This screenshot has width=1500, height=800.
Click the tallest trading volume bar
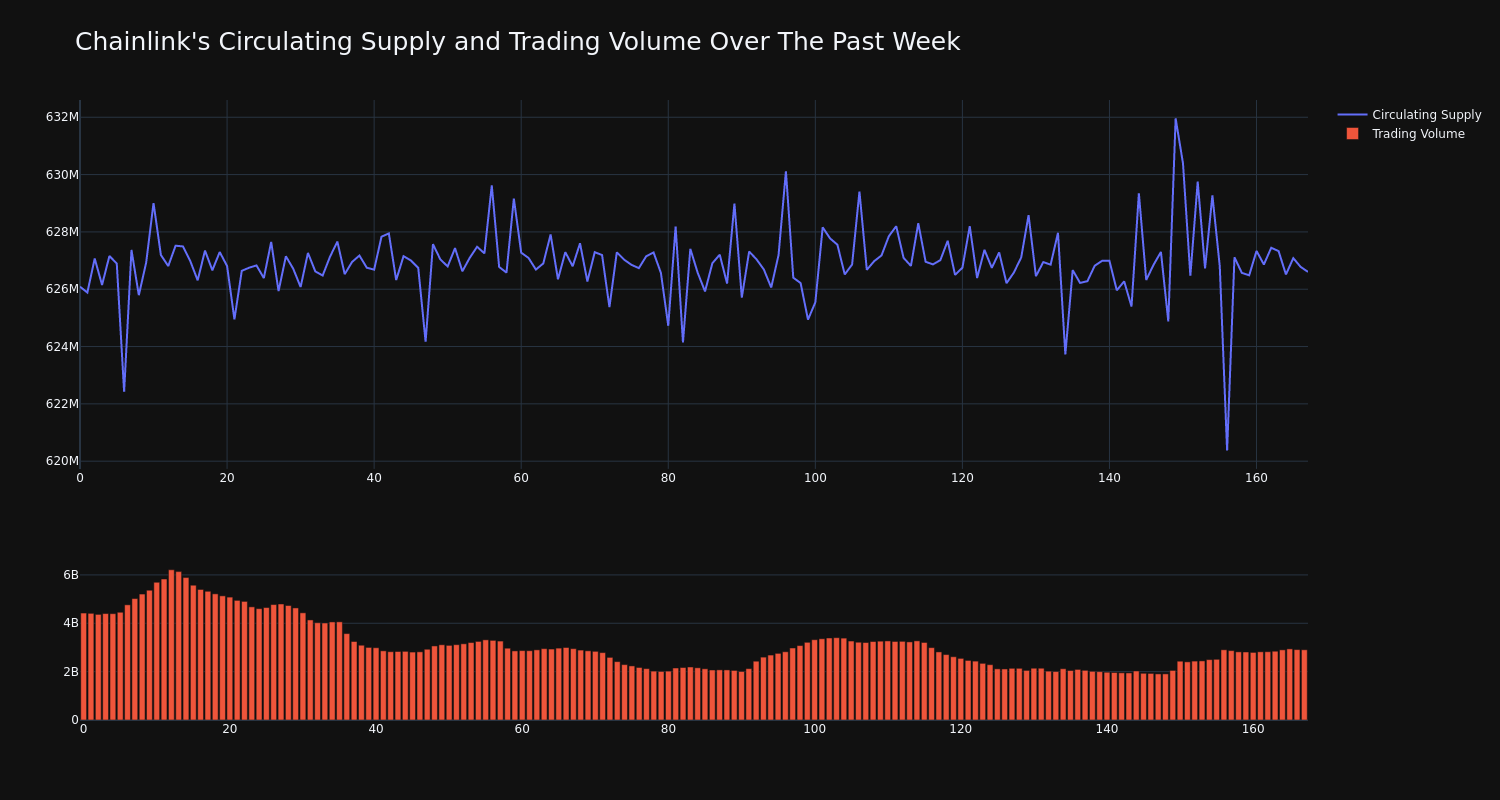[x=171, y=645]
